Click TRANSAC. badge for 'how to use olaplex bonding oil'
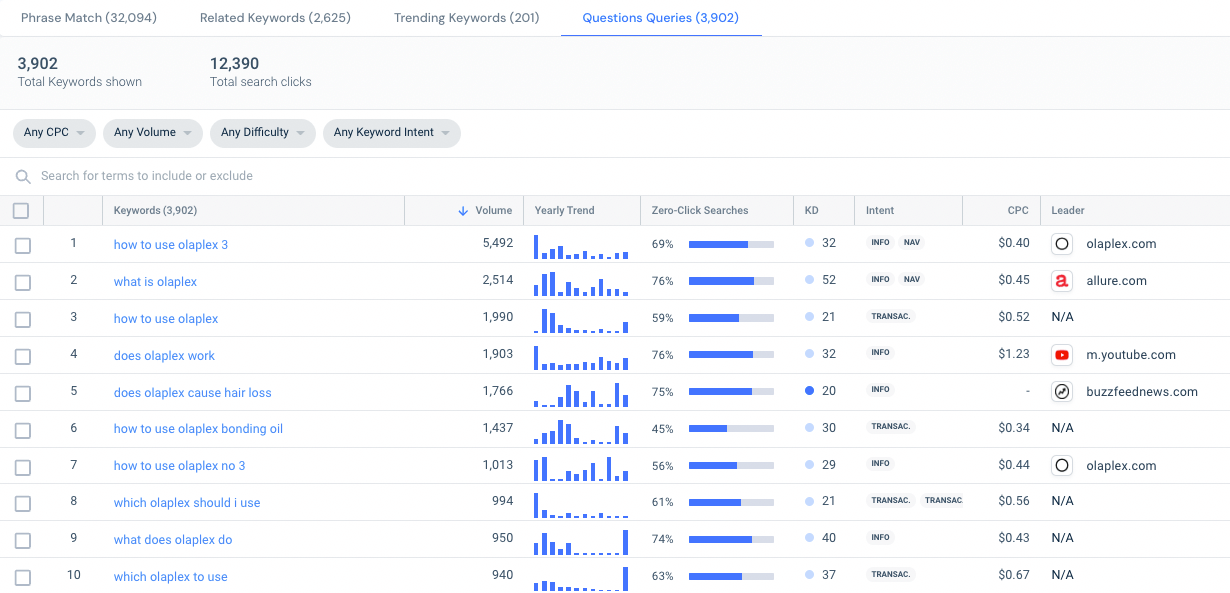 point(891,427)
